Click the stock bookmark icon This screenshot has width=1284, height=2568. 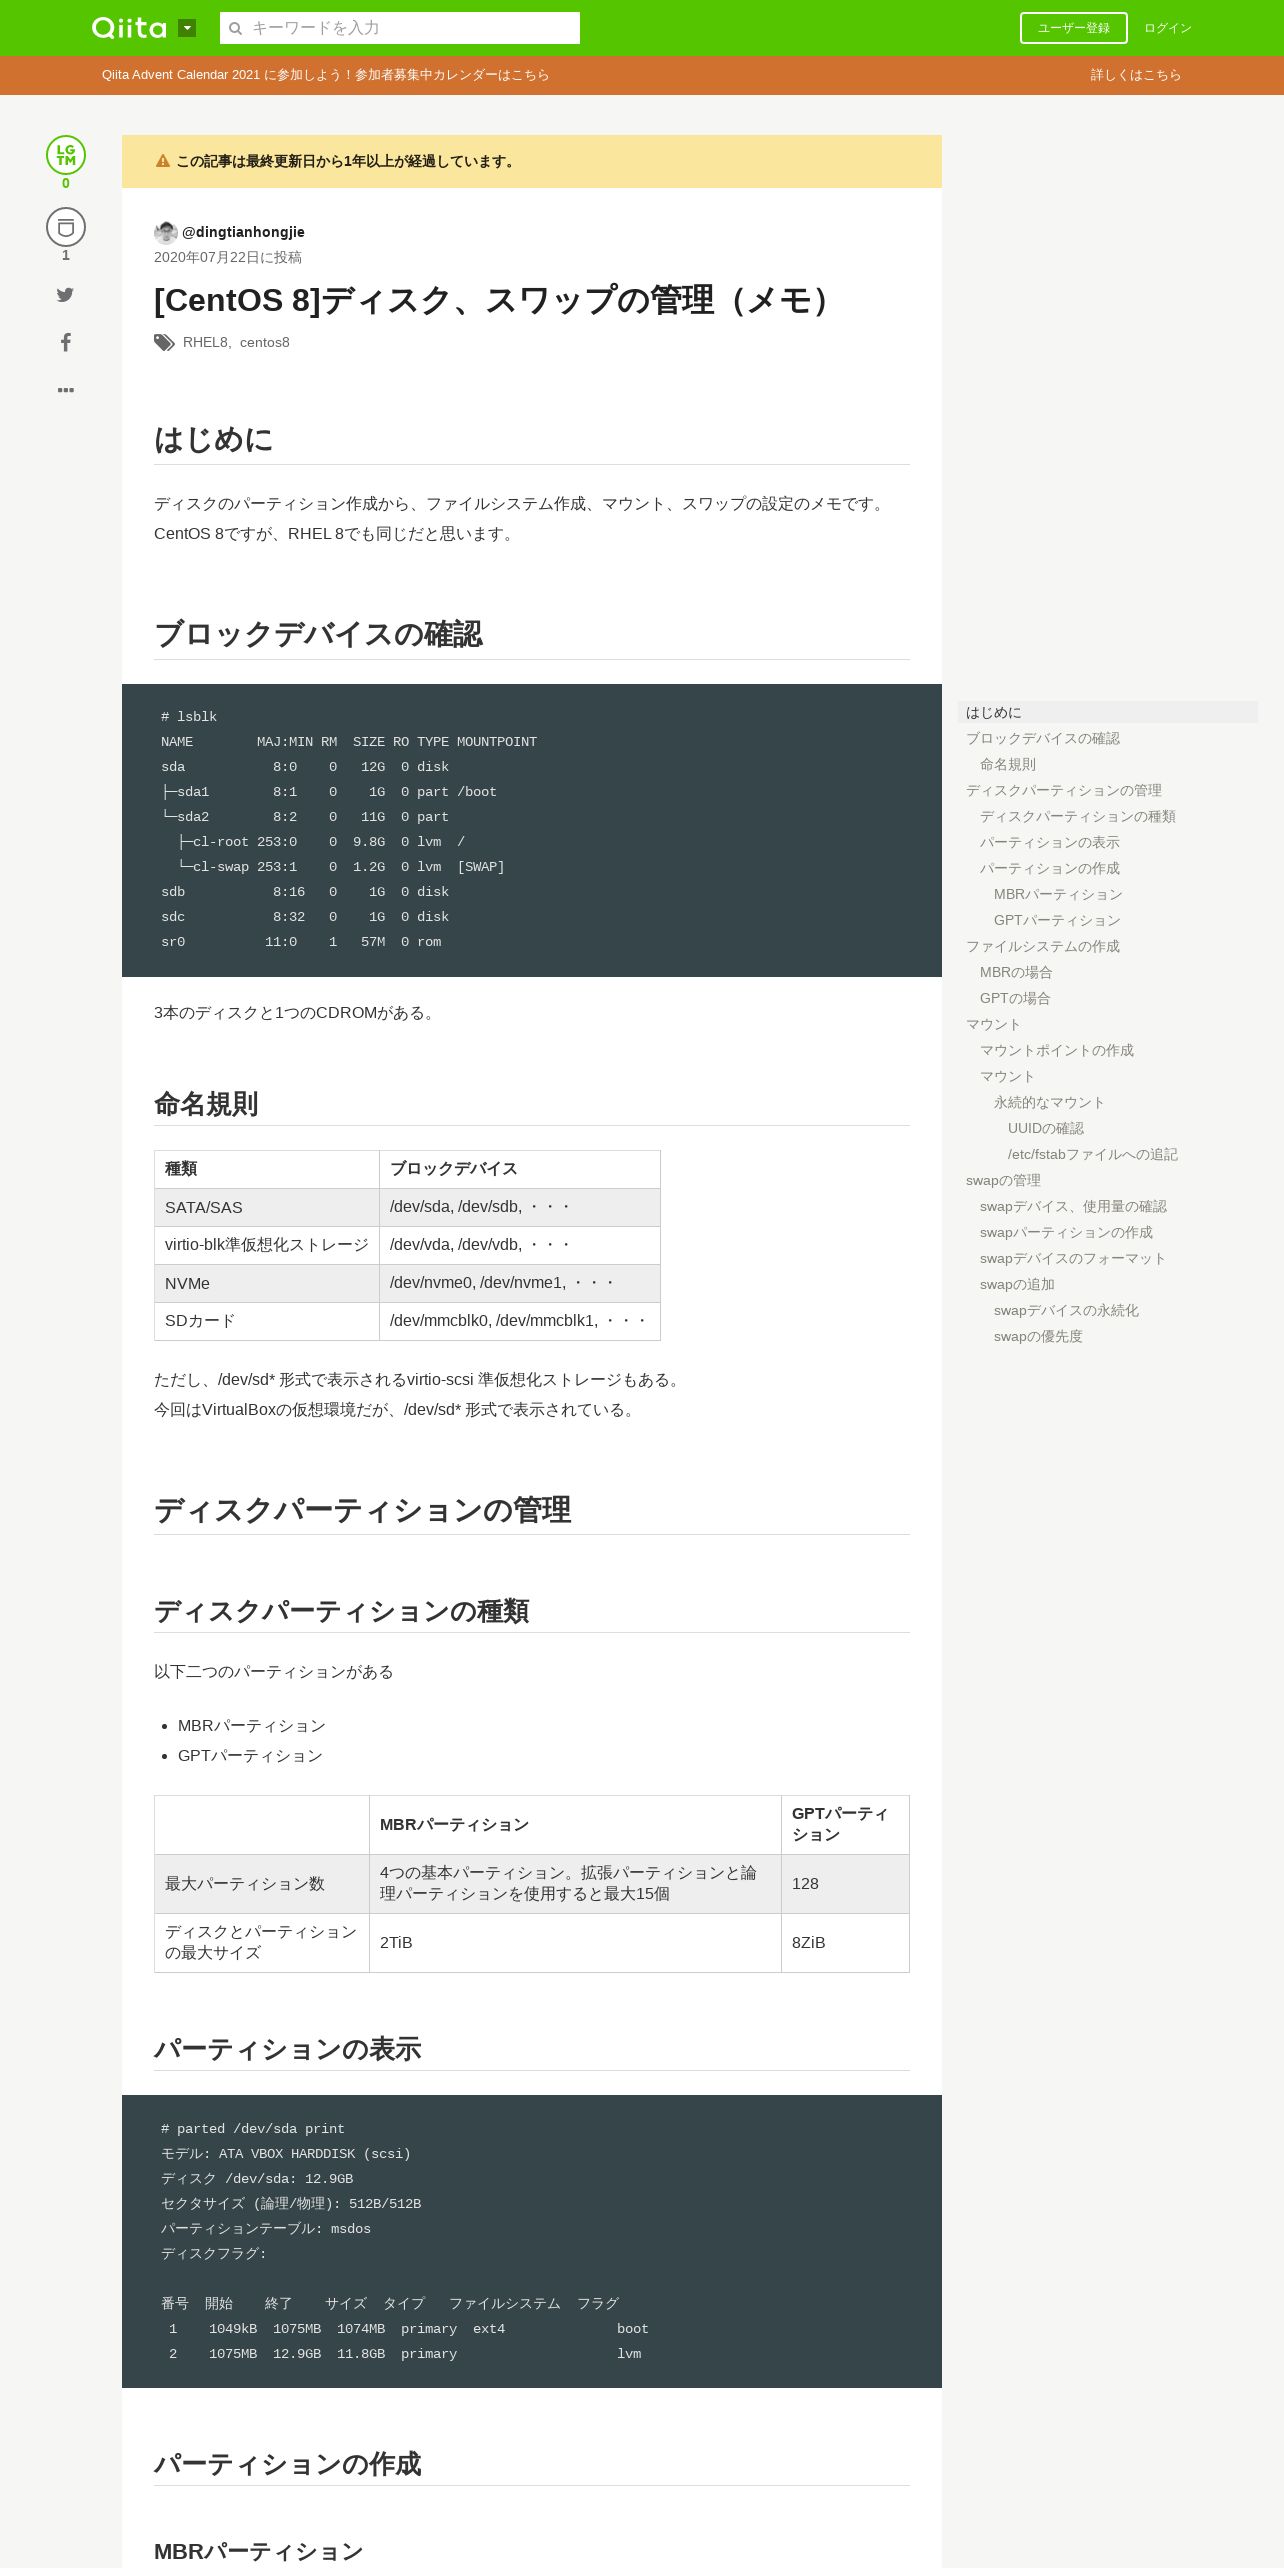point(66,228)
